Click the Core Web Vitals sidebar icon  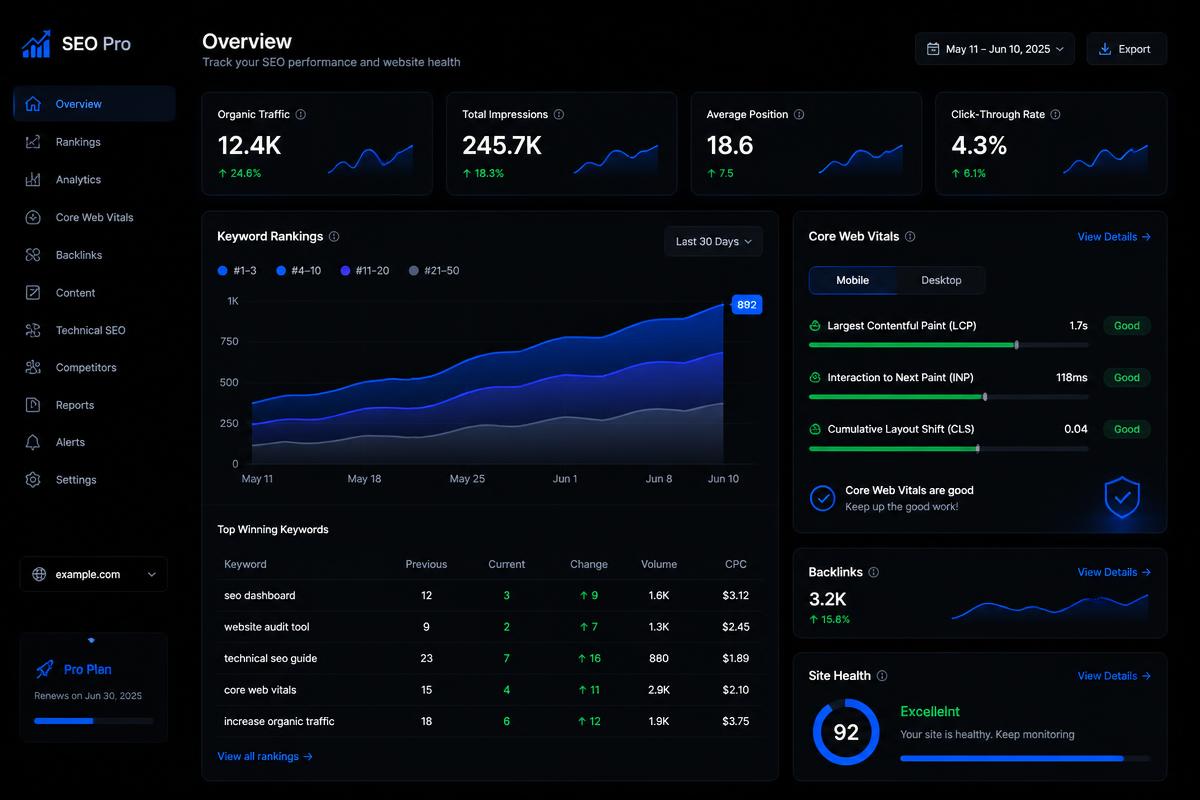[x=33, y=217]
